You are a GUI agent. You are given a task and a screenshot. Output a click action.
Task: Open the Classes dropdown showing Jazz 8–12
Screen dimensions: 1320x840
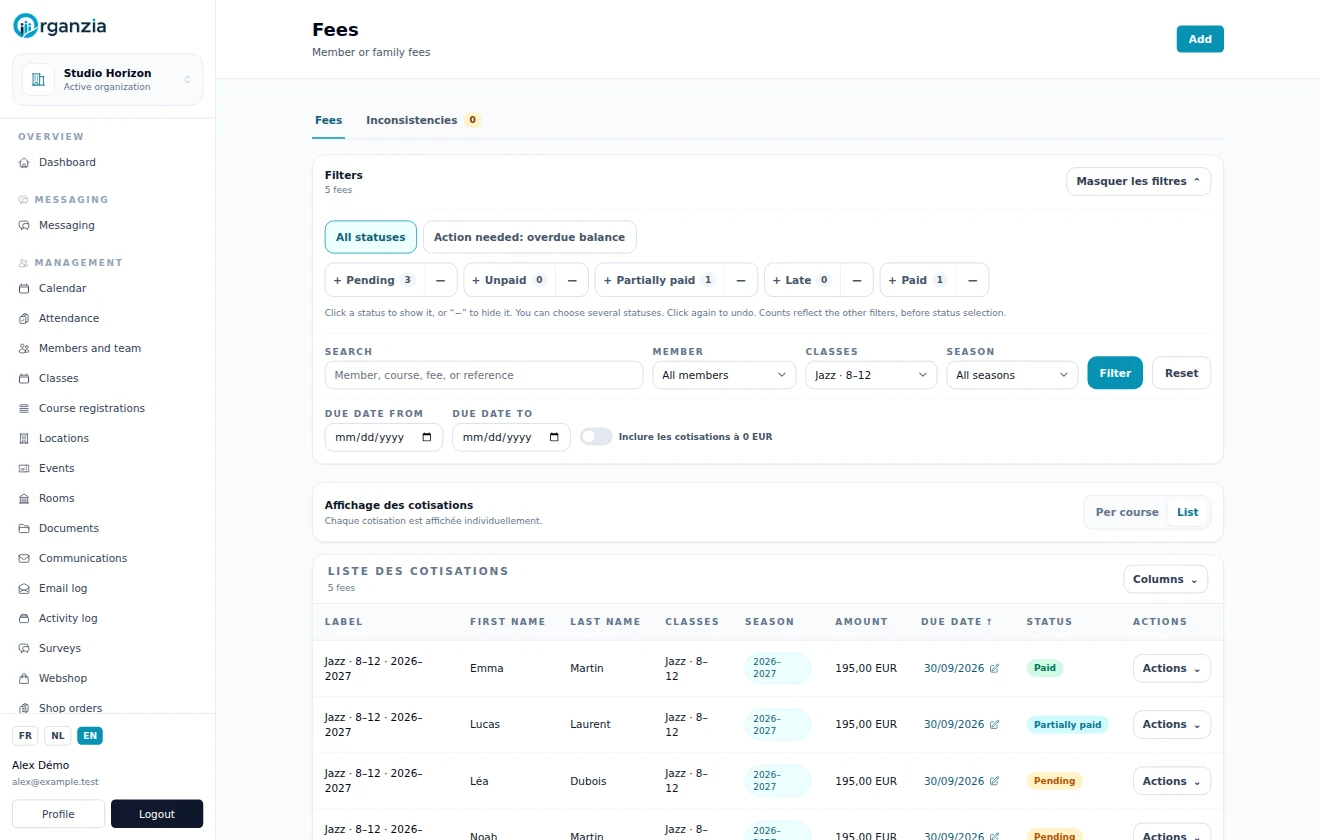871,375
